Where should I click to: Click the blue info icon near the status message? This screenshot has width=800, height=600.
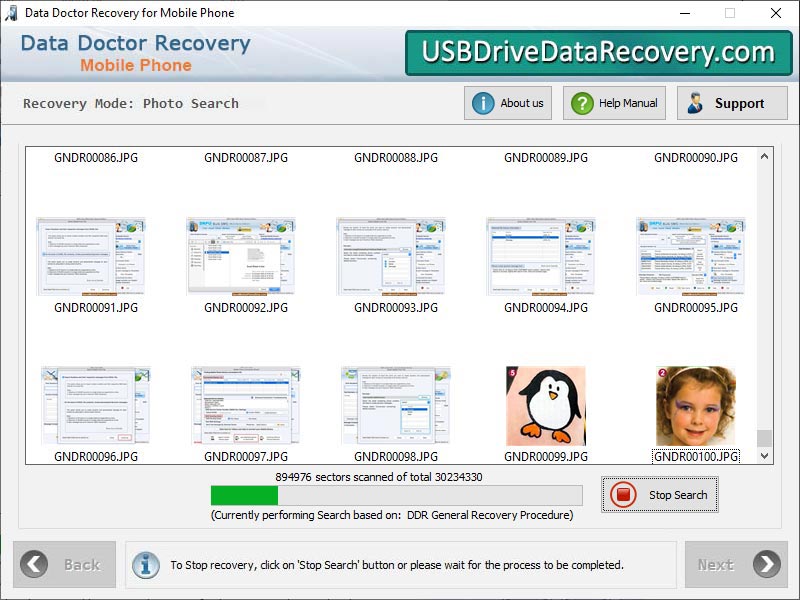point(146,564)
